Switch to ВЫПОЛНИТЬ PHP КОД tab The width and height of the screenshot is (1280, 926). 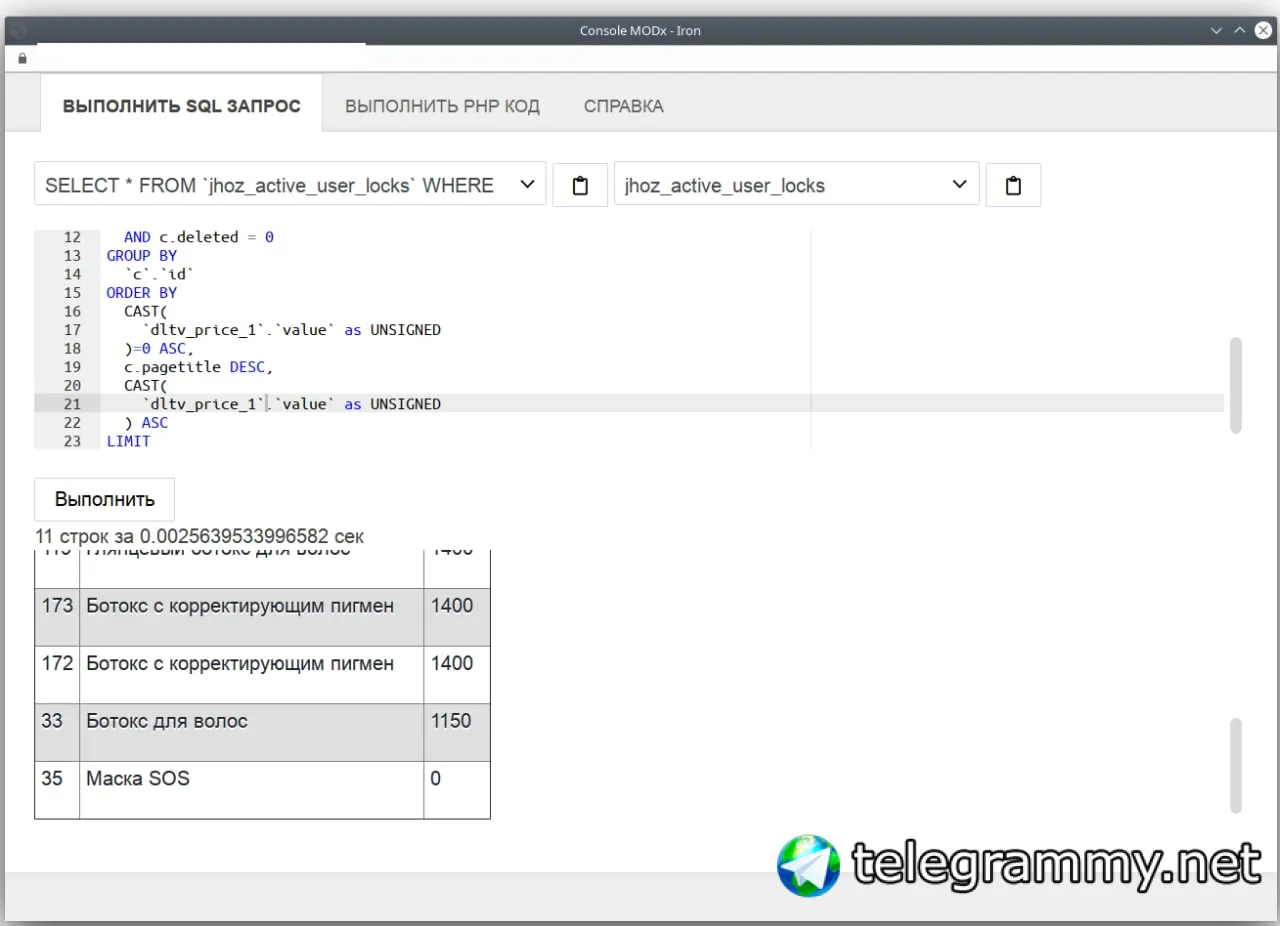point(442,106)
